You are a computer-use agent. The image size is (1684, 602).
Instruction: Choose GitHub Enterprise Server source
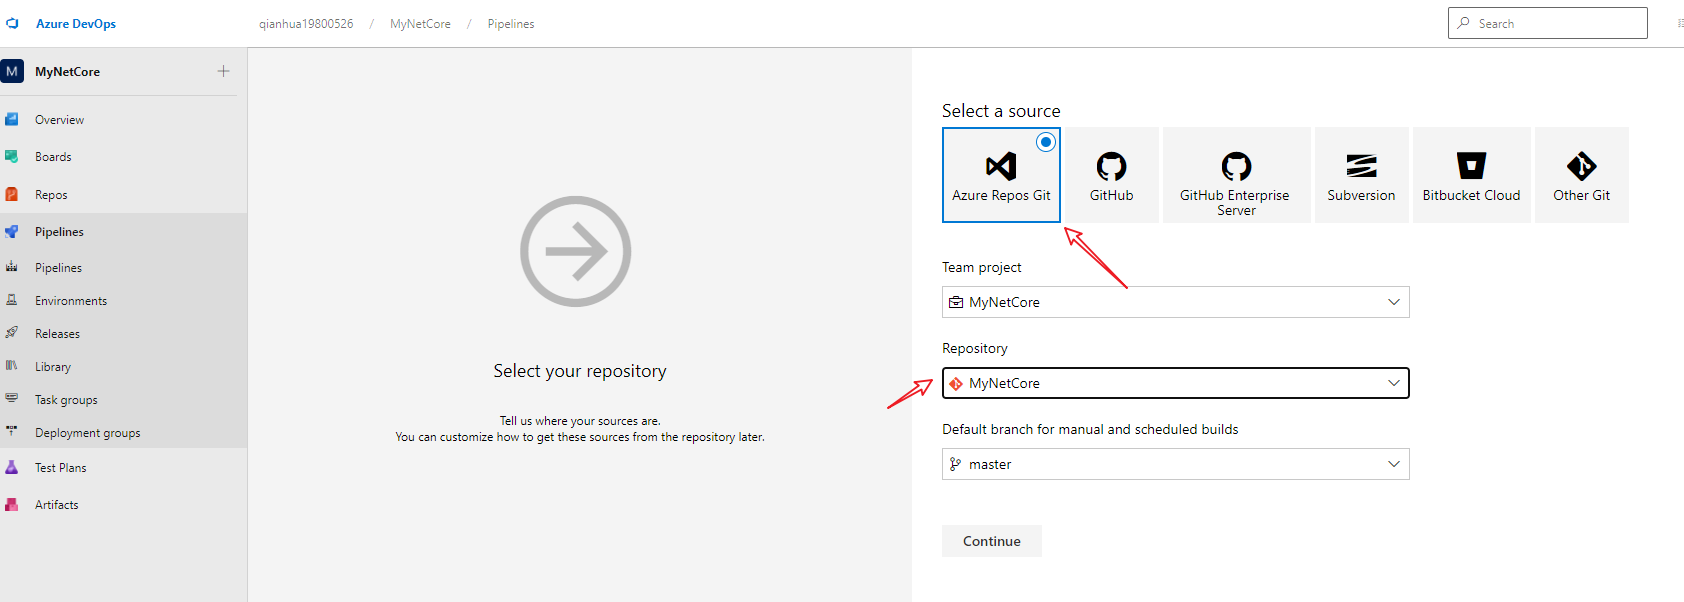(x=1236, y=167)
